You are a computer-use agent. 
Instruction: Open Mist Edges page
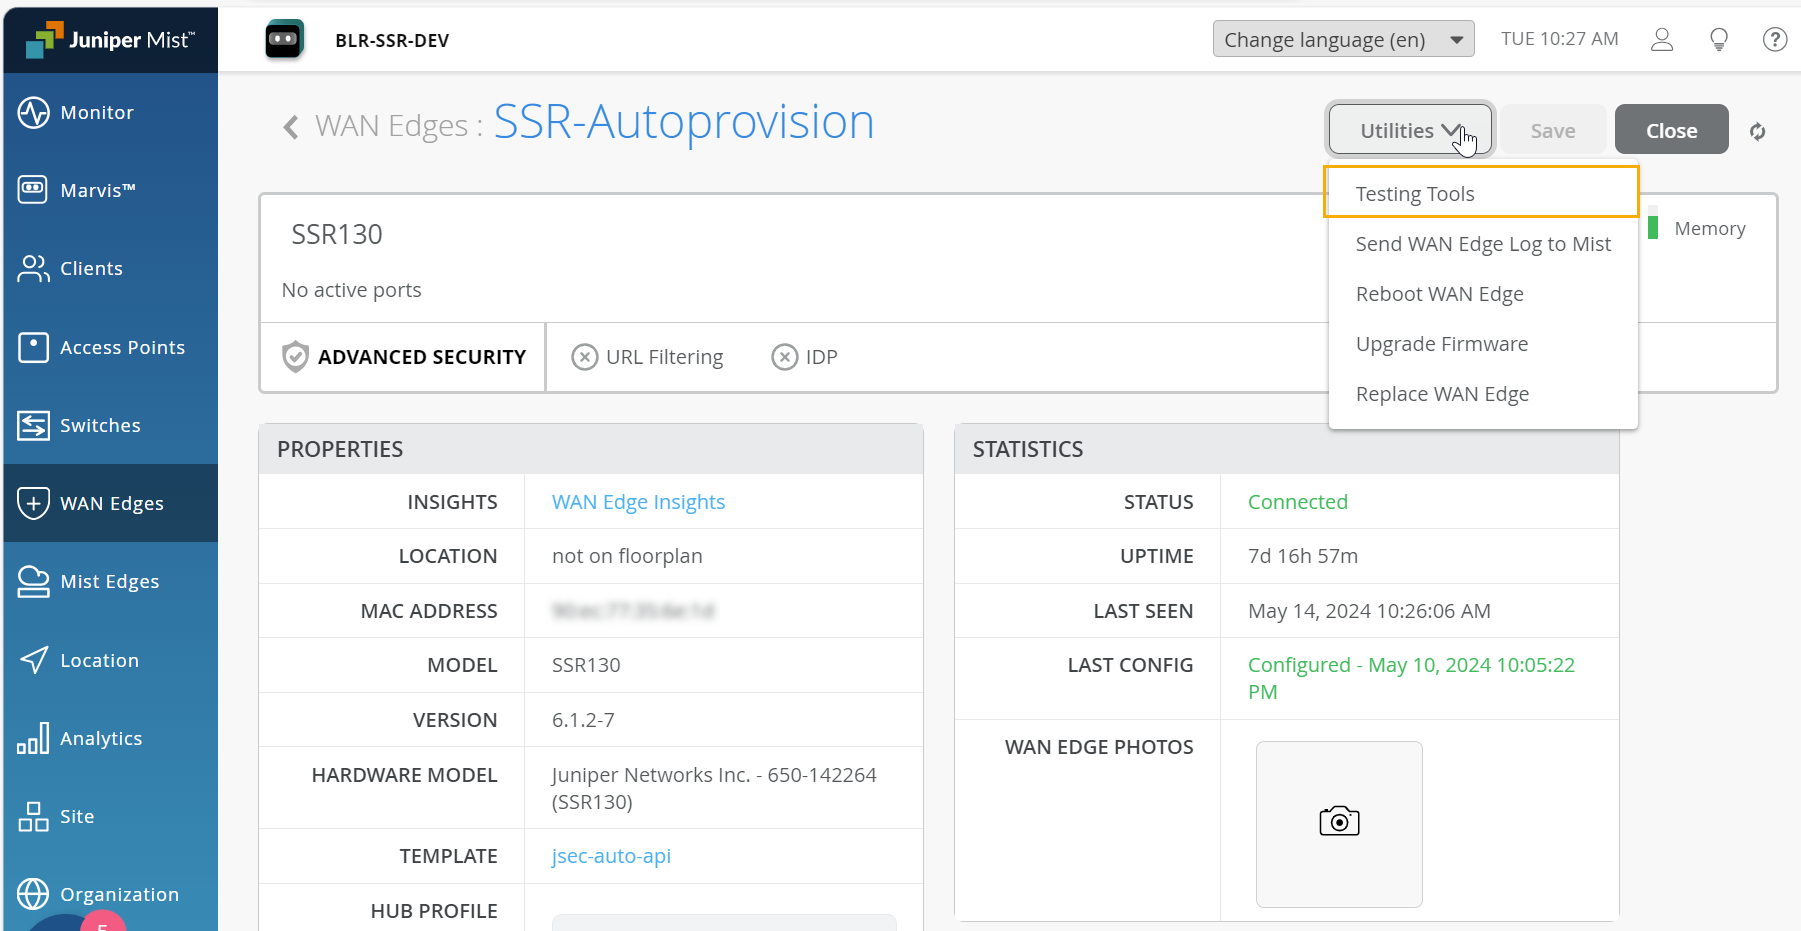pos(110,581)
